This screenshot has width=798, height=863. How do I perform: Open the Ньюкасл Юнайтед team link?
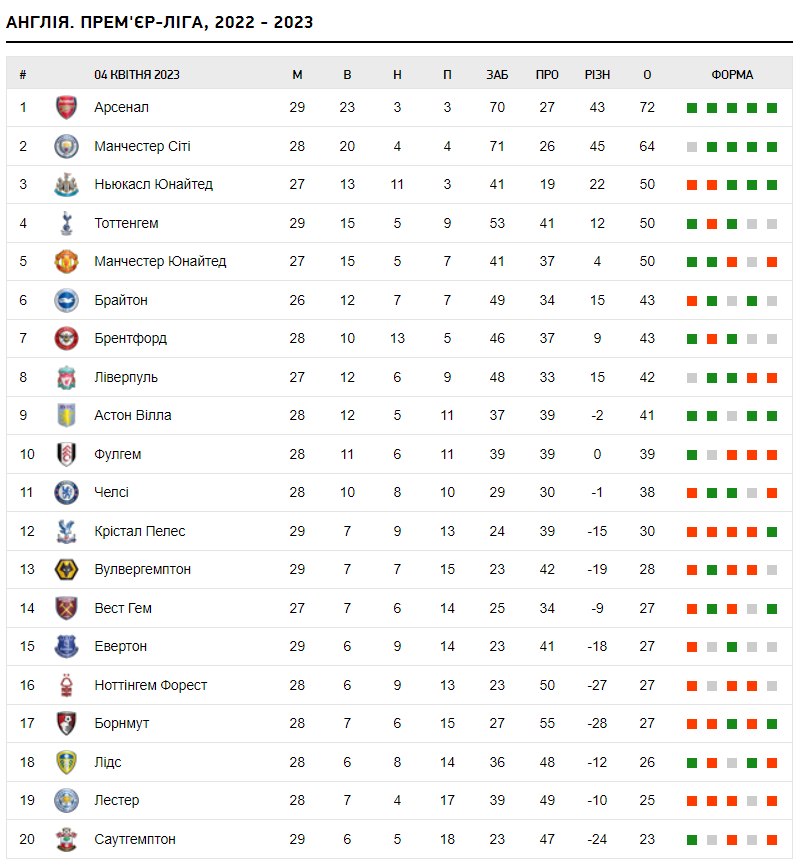pyautogui.click(x=153, y=185)
